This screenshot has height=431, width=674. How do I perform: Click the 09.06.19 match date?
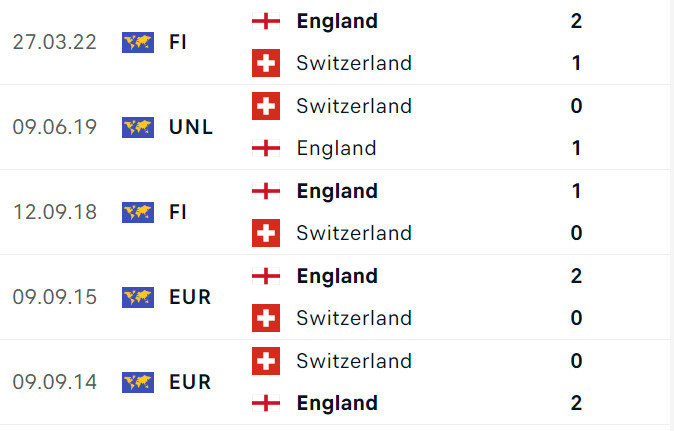tap(56, 127)
